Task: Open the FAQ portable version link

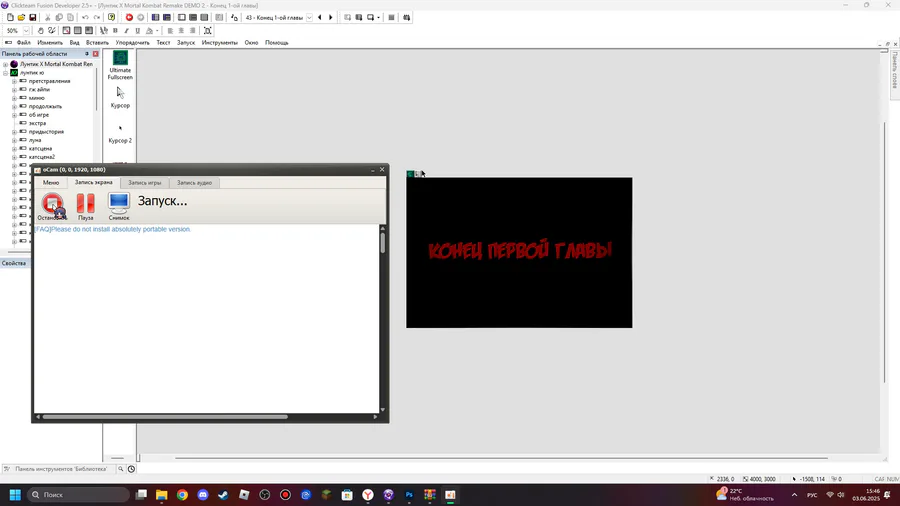Action: [x=112, y=229]
